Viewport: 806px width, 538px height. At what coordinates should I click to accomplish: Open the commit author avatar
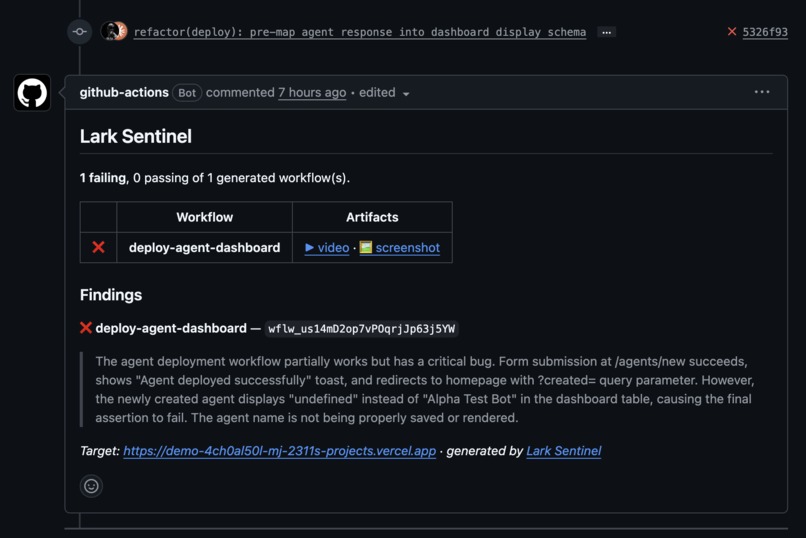[x=114, y=31]
